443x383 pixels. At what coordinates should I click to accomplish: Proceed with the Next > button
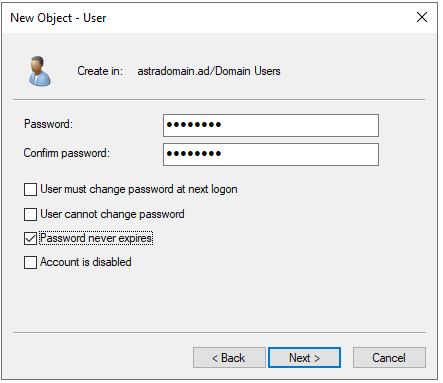304,358
